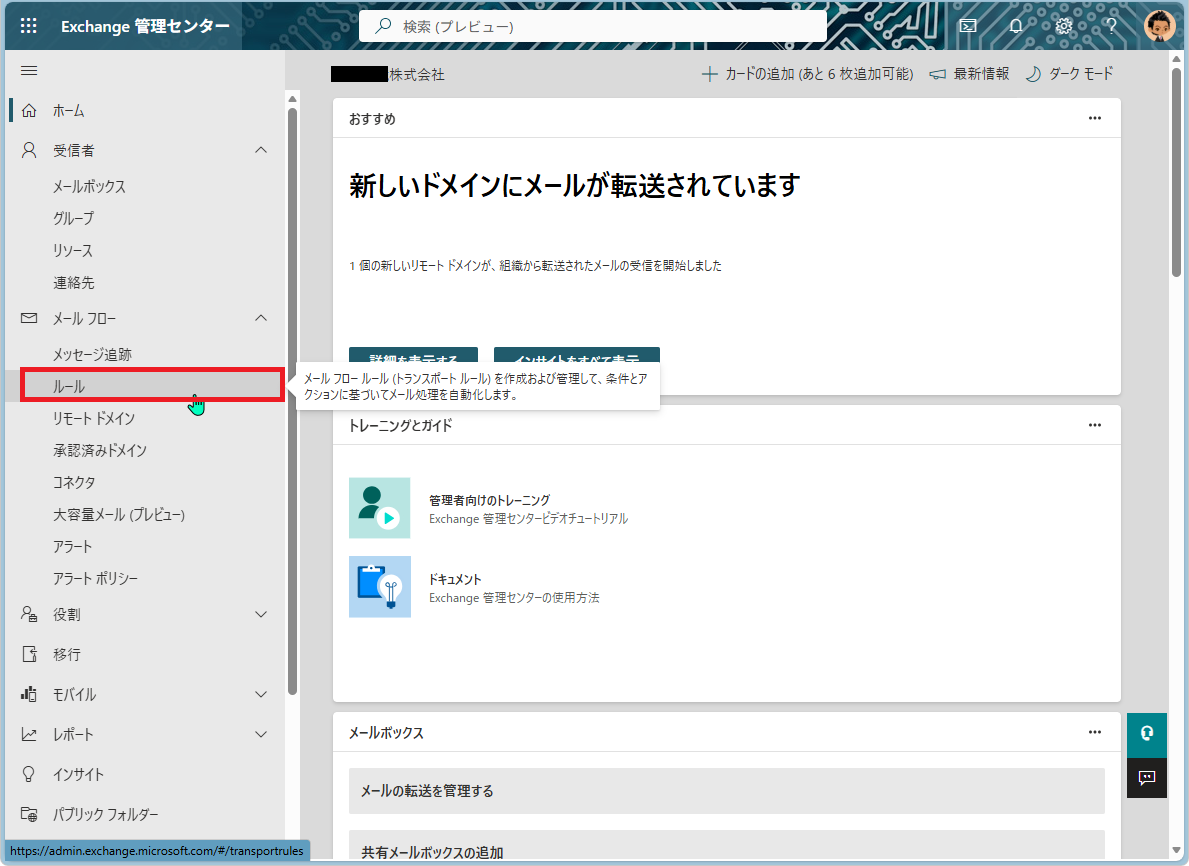This screenshot has width=1189, height=866.
Task: Open the settings gear in top bar
Action: coord(1063,25)
